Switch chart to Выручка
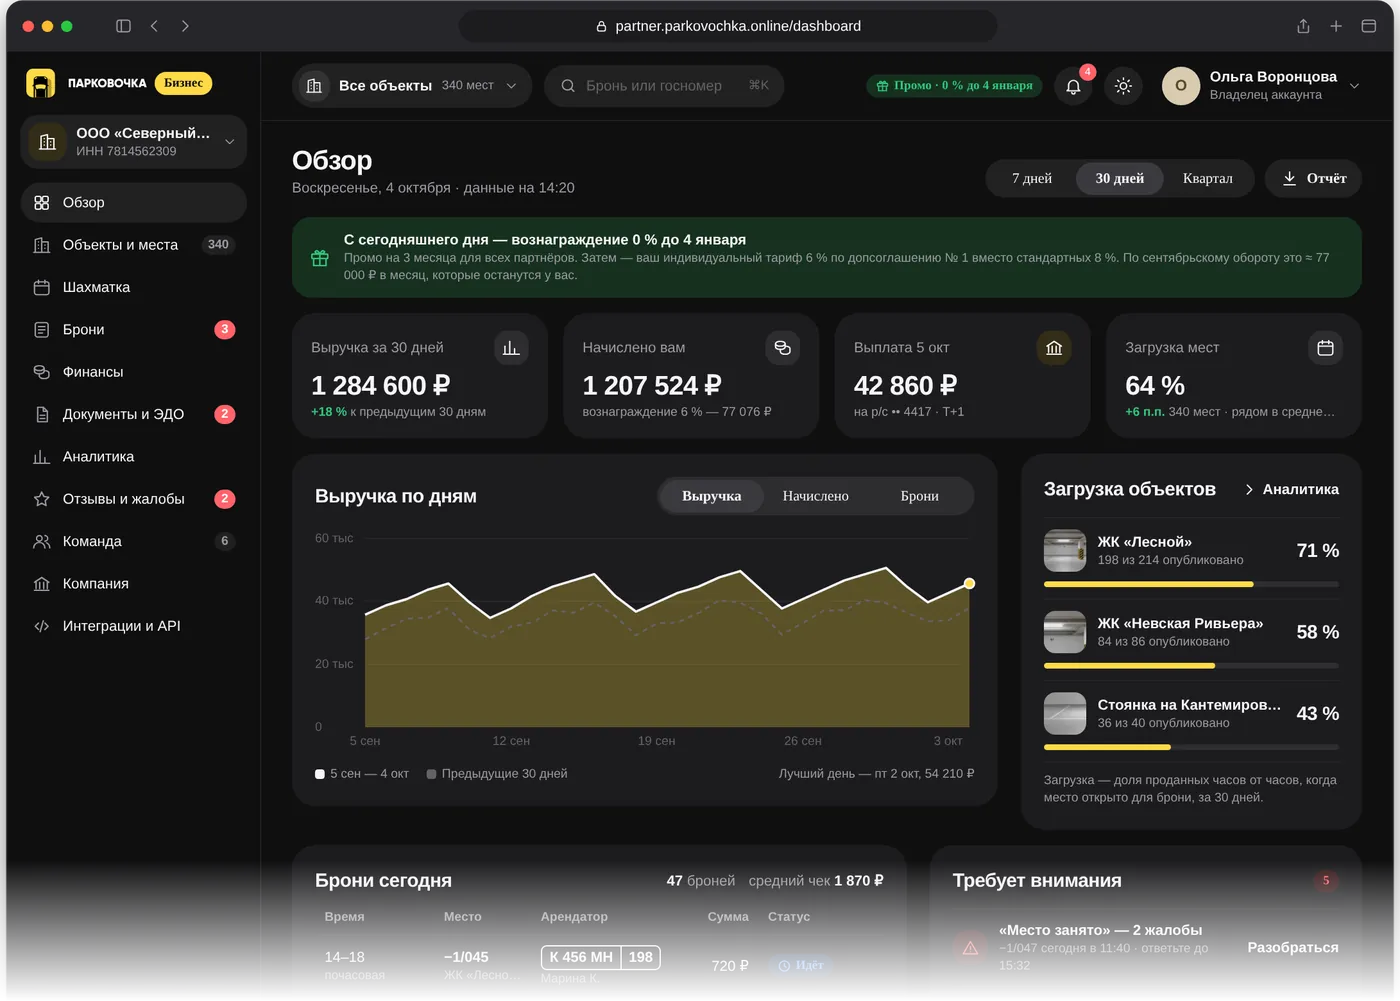 (712, 496)
